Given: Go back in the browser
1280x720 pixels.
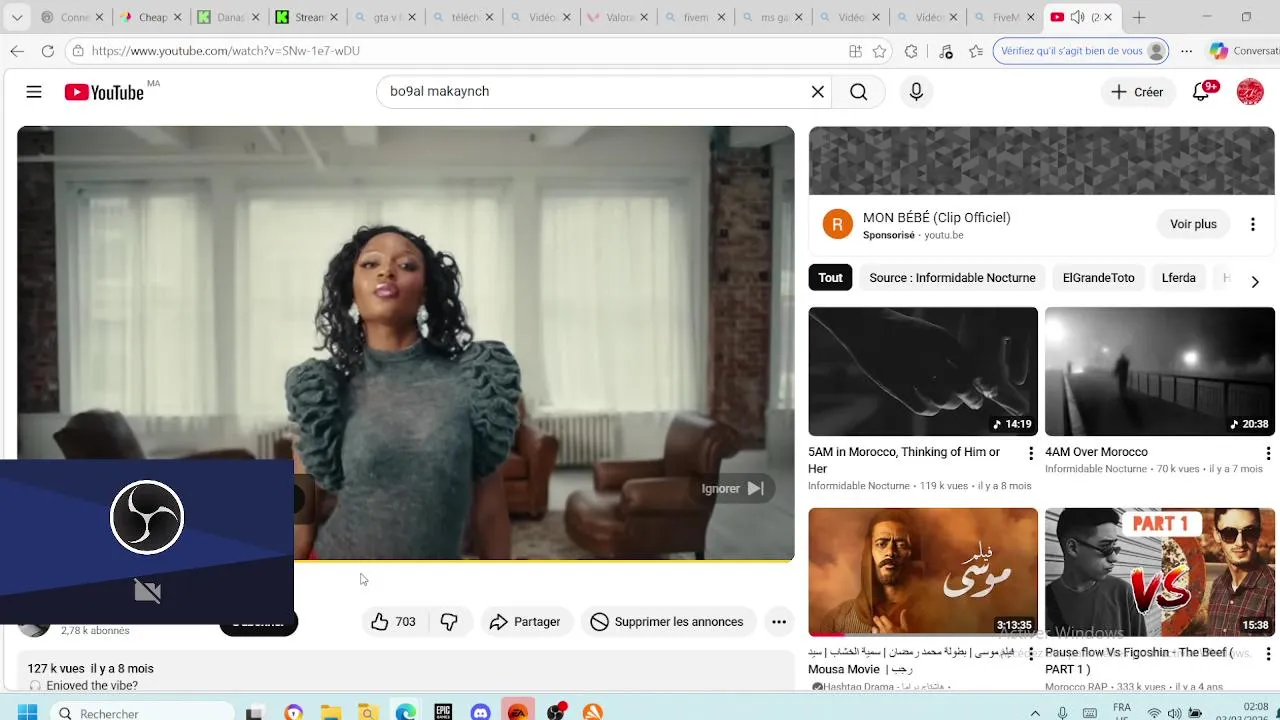Looking at the screenshot, I should [17, 51].
